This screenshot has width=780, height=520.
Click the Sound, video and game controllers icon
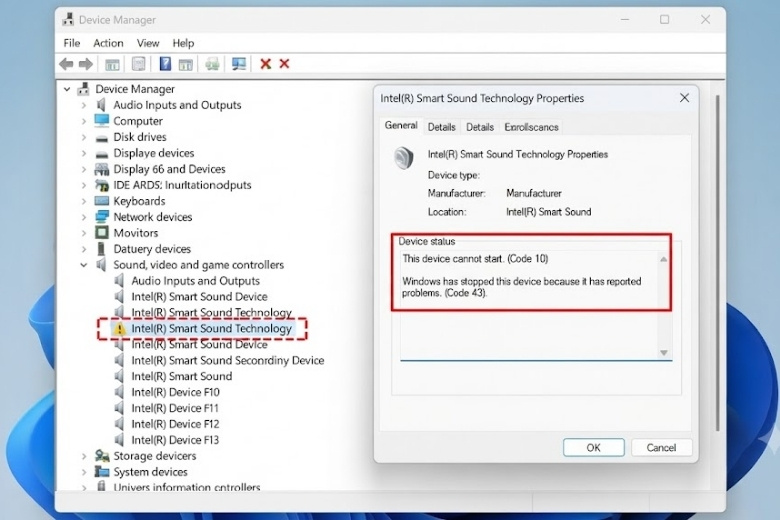tap(101, 264)
